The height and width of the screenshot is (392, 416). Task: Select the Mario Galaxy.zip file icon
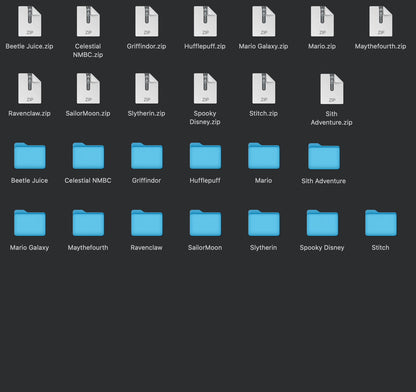[264, 21]
